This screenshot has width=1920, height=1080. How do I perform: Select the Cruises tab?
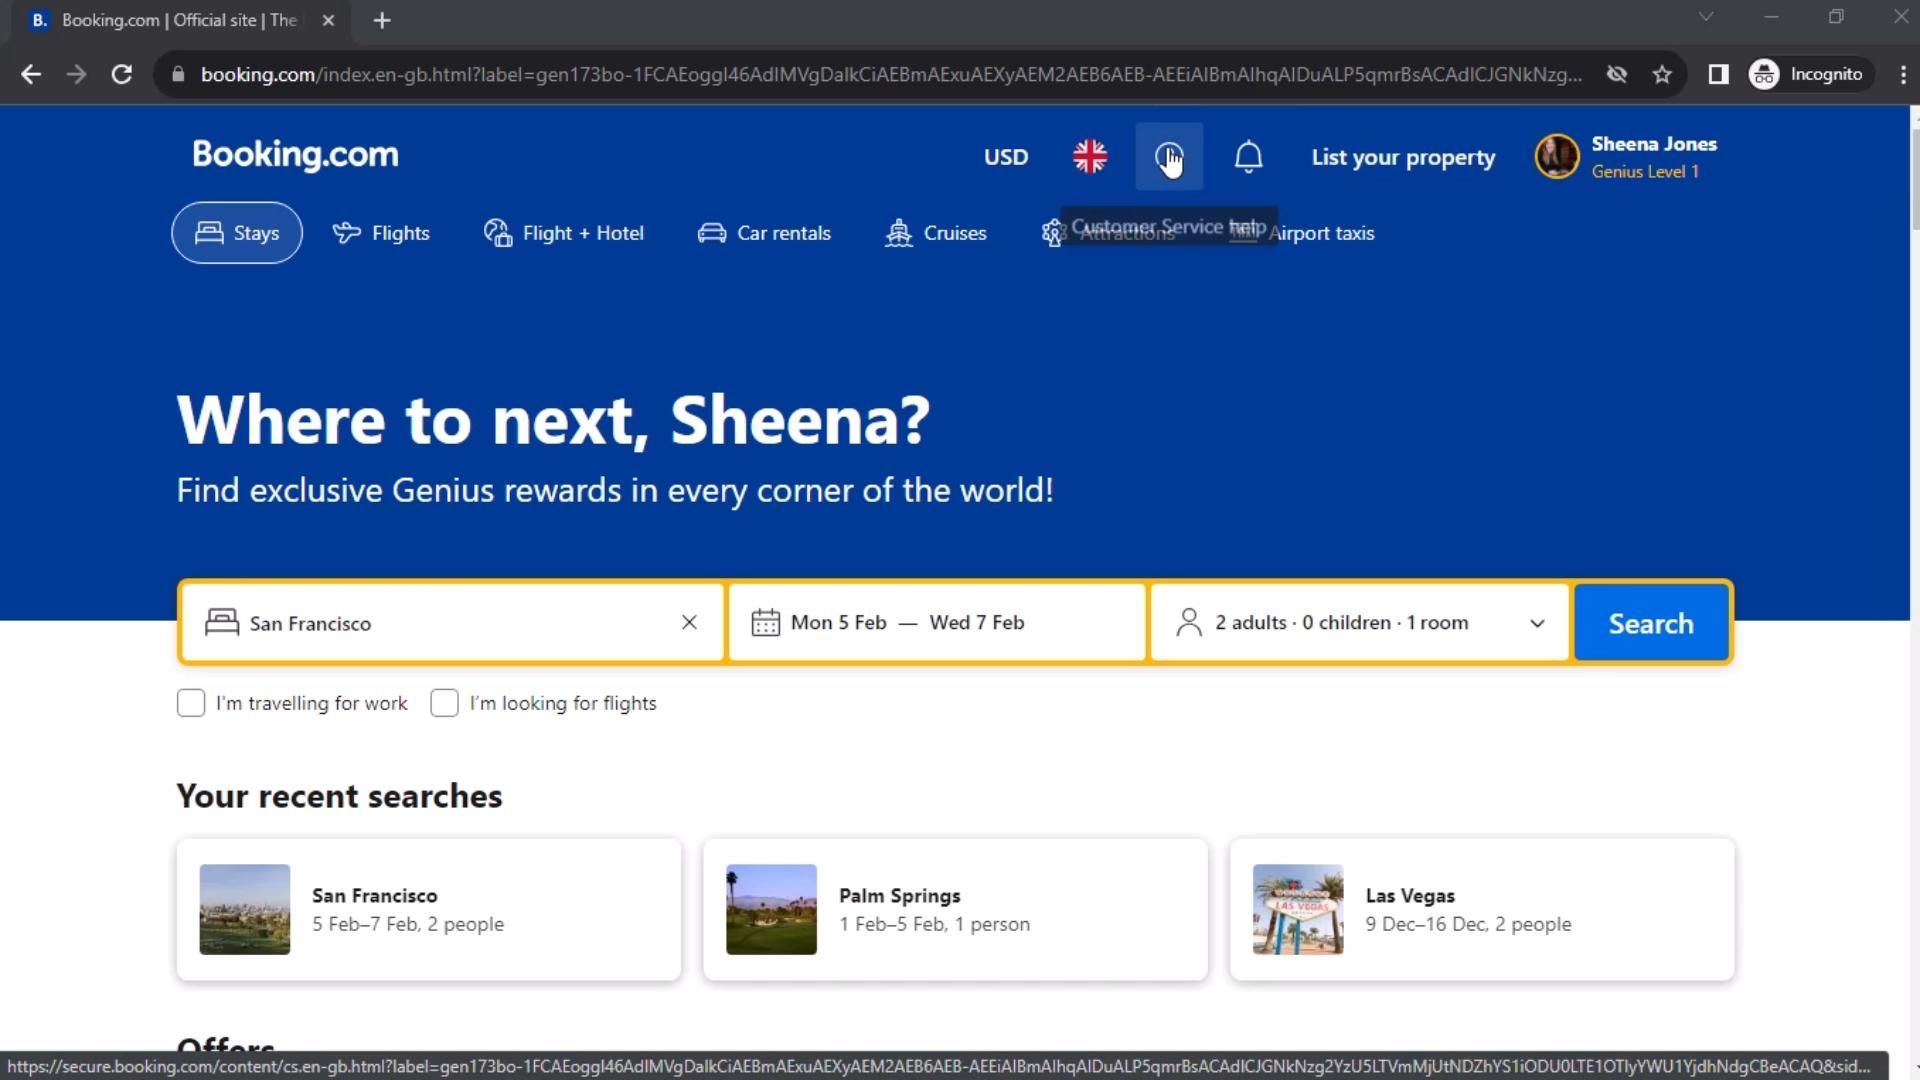[x=936, y=233]
